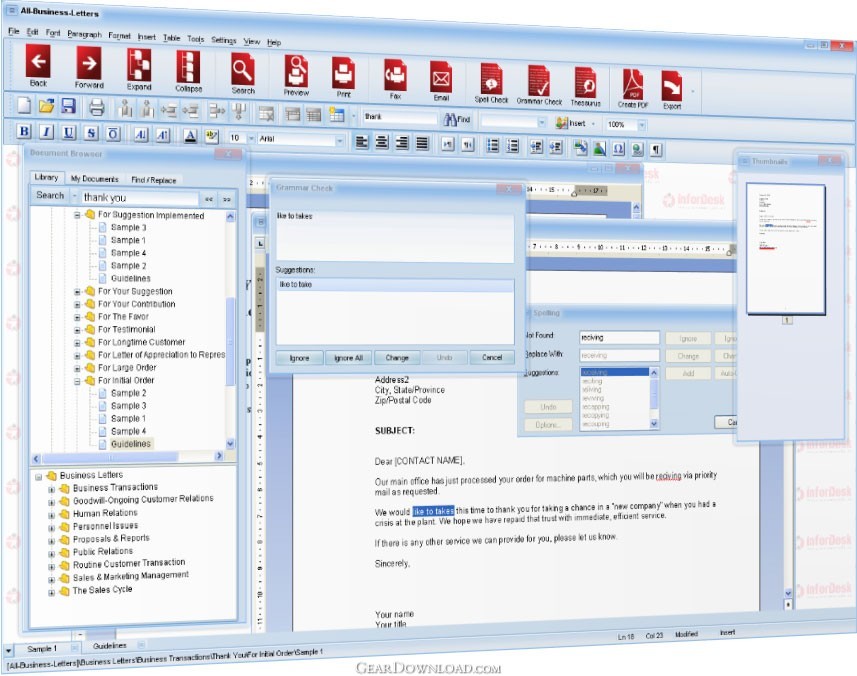Image resolution: width=857 pixels, height=676 pixels.
Task: Toggle Overline formatting button
Action: coord(113,134)
